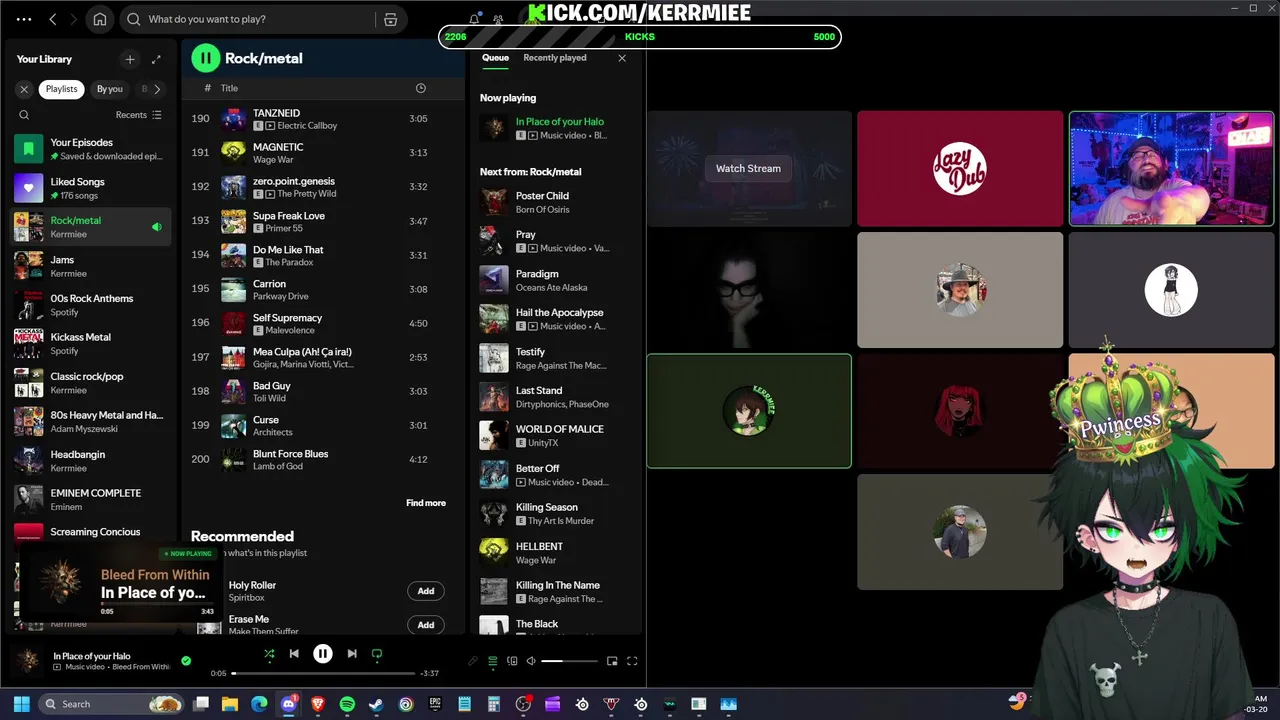Click the taskbar Search box

(x=112, y=704)
